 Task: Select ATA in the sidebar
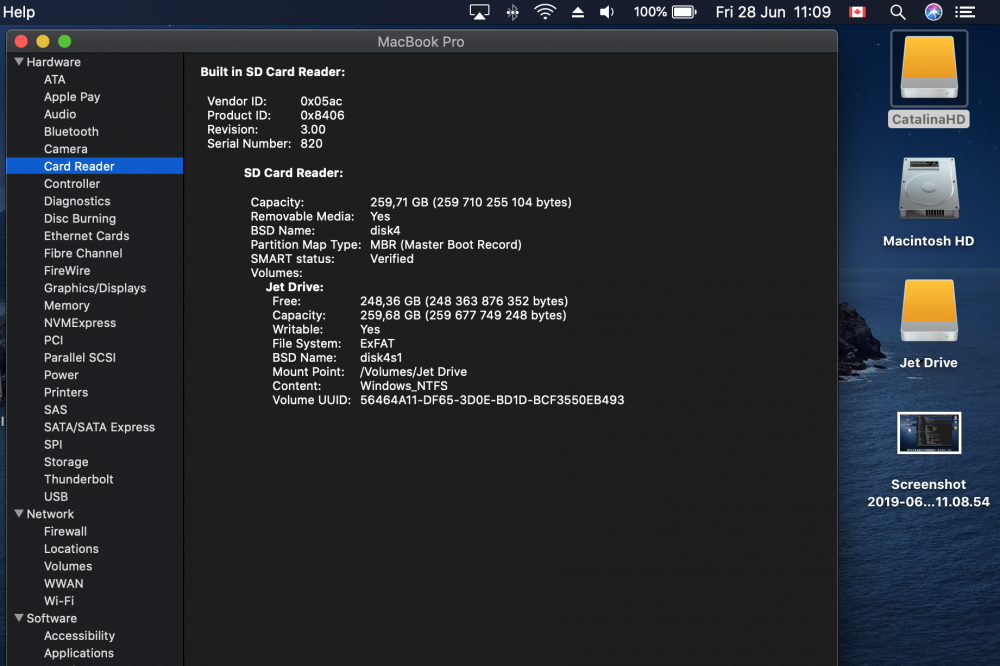pyautogui.click(x=55, y=80)
